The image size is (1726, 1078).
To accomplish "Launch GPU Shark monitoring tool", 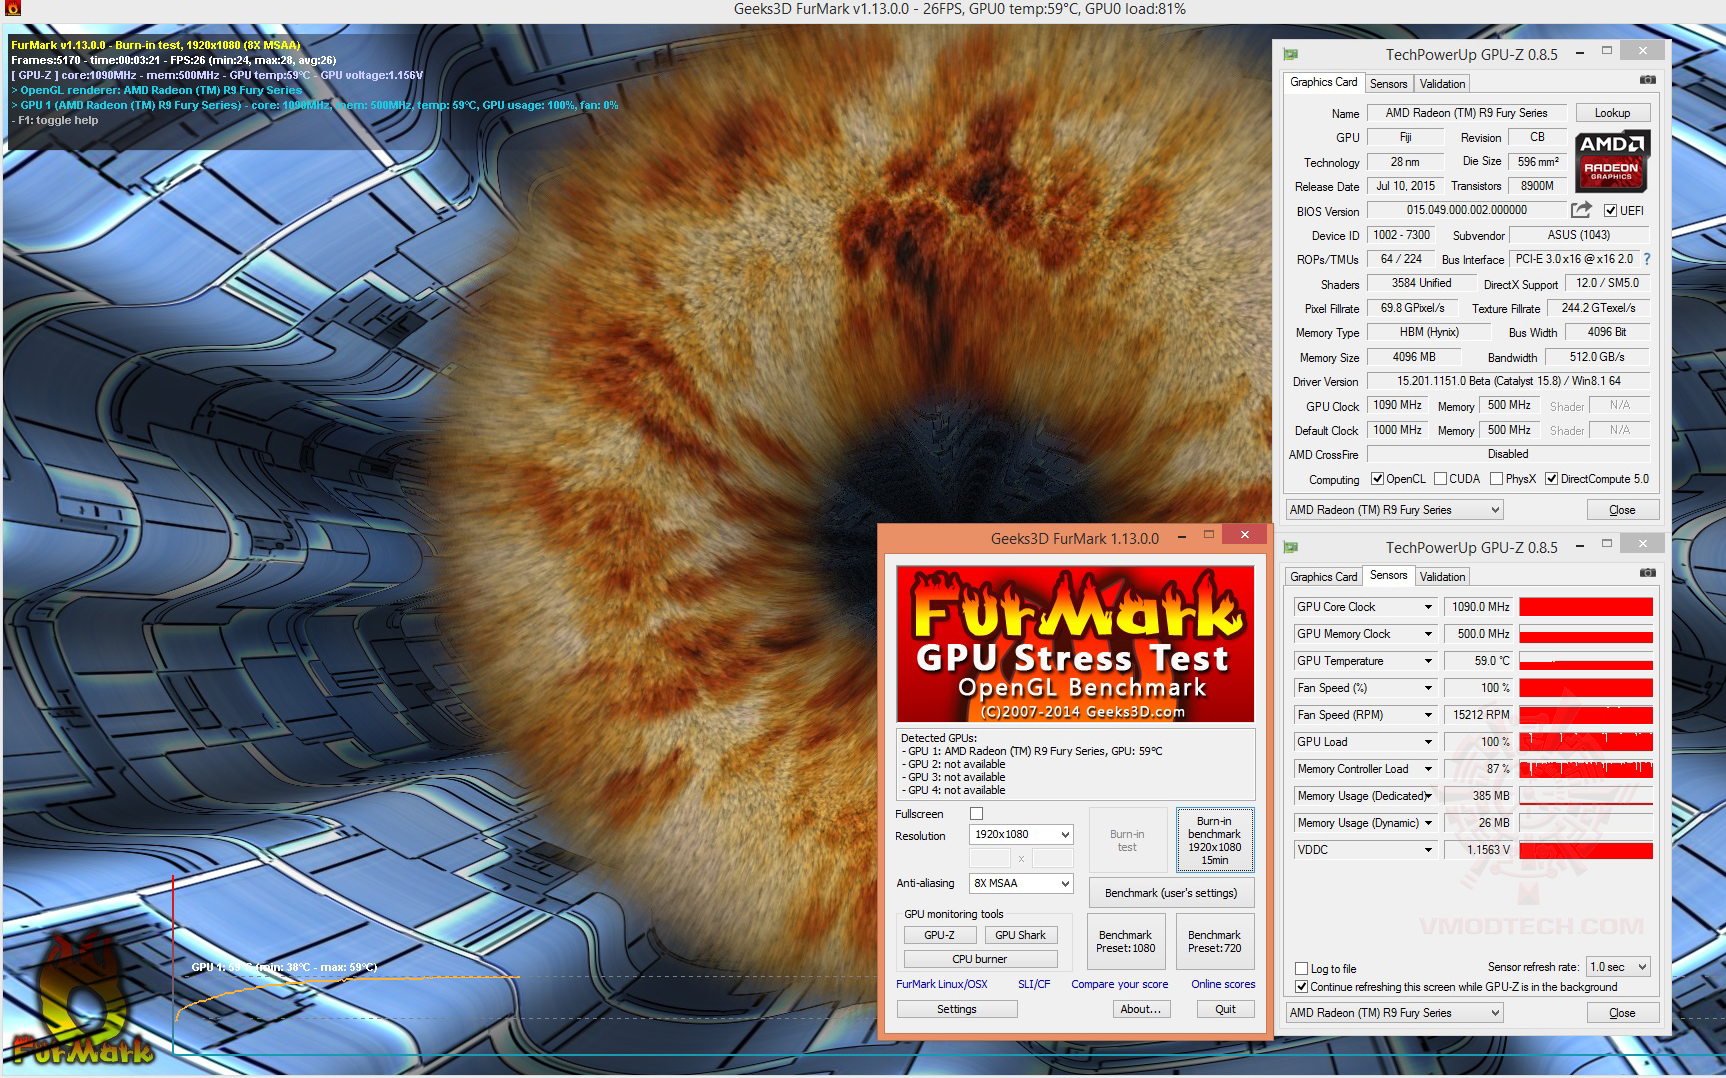I will tap(1020, 935).
